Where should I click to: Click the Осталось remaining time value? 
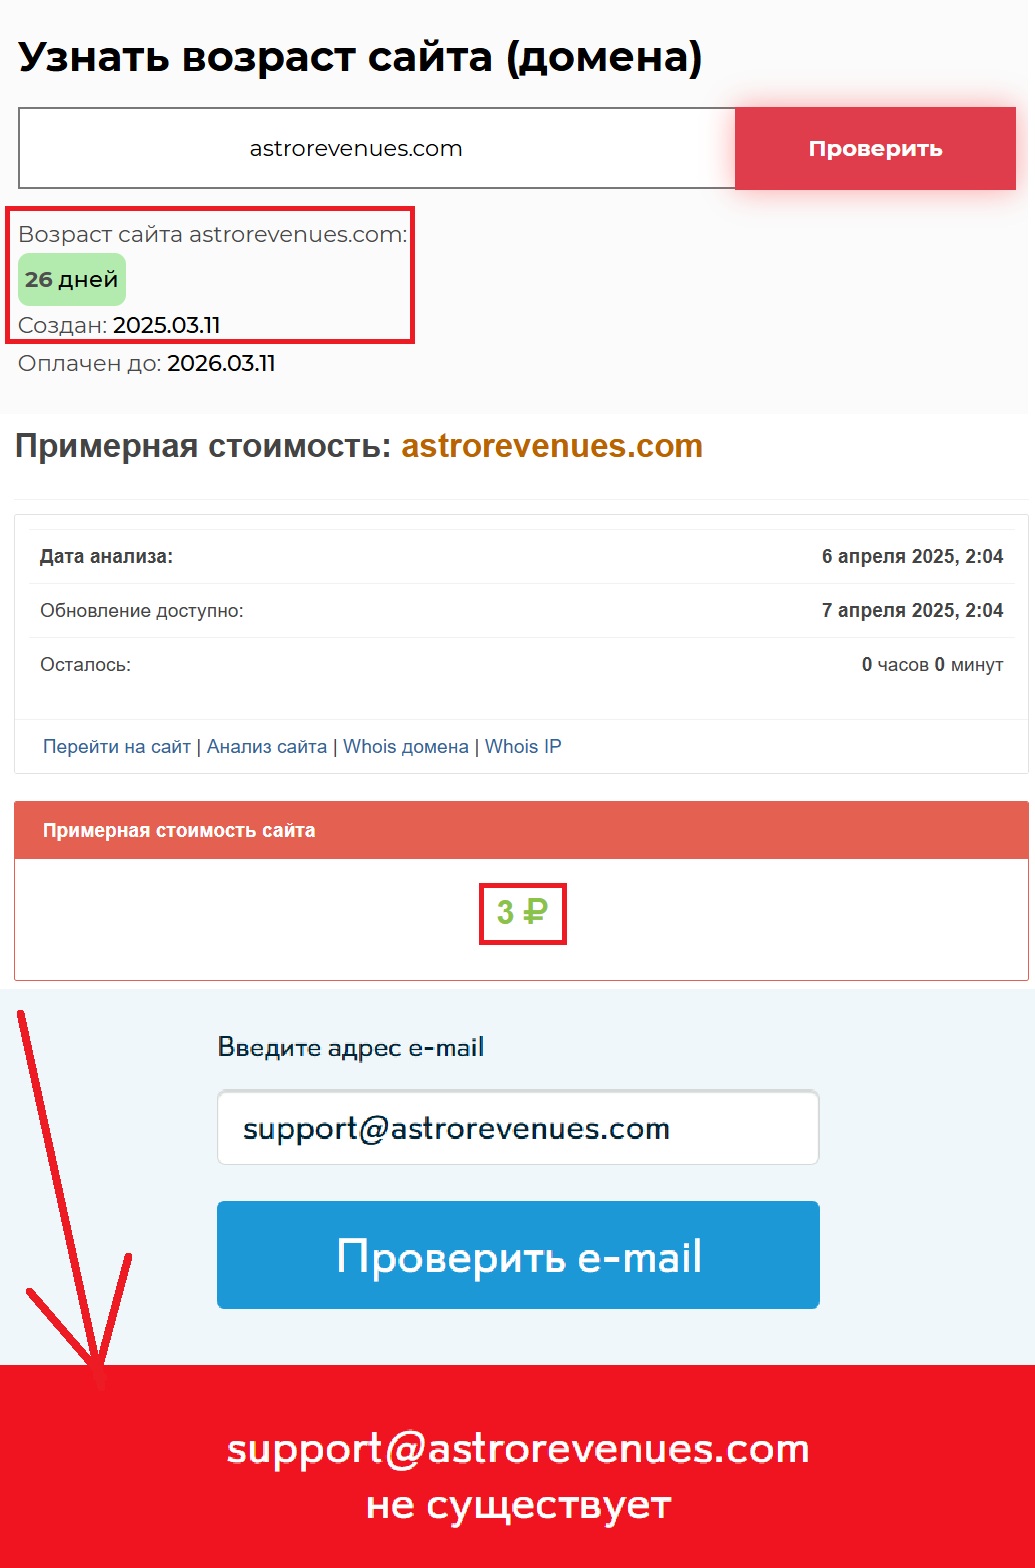(x=932, y=664)
